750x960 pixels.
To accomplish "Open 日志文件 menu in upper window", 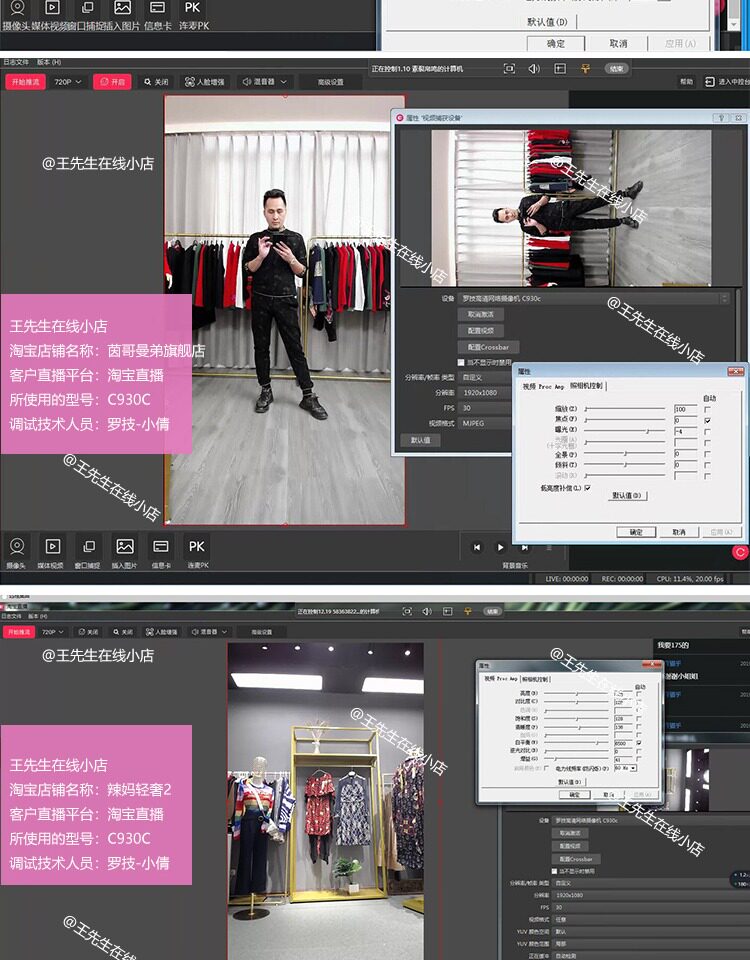I will pos(16,62).
